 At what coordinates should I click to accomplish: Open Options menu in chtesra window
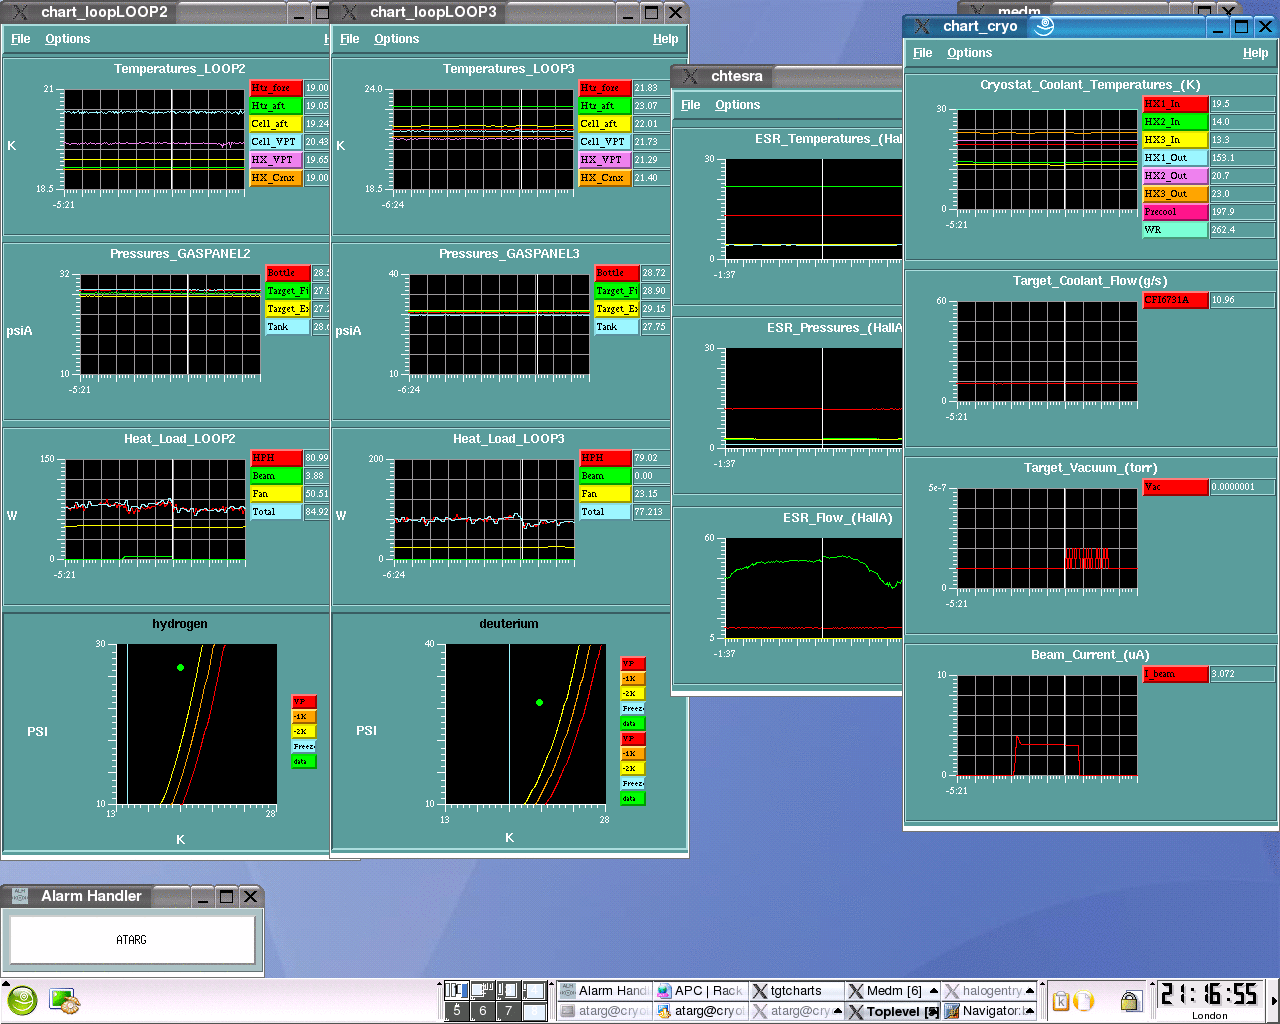point(738,105)
